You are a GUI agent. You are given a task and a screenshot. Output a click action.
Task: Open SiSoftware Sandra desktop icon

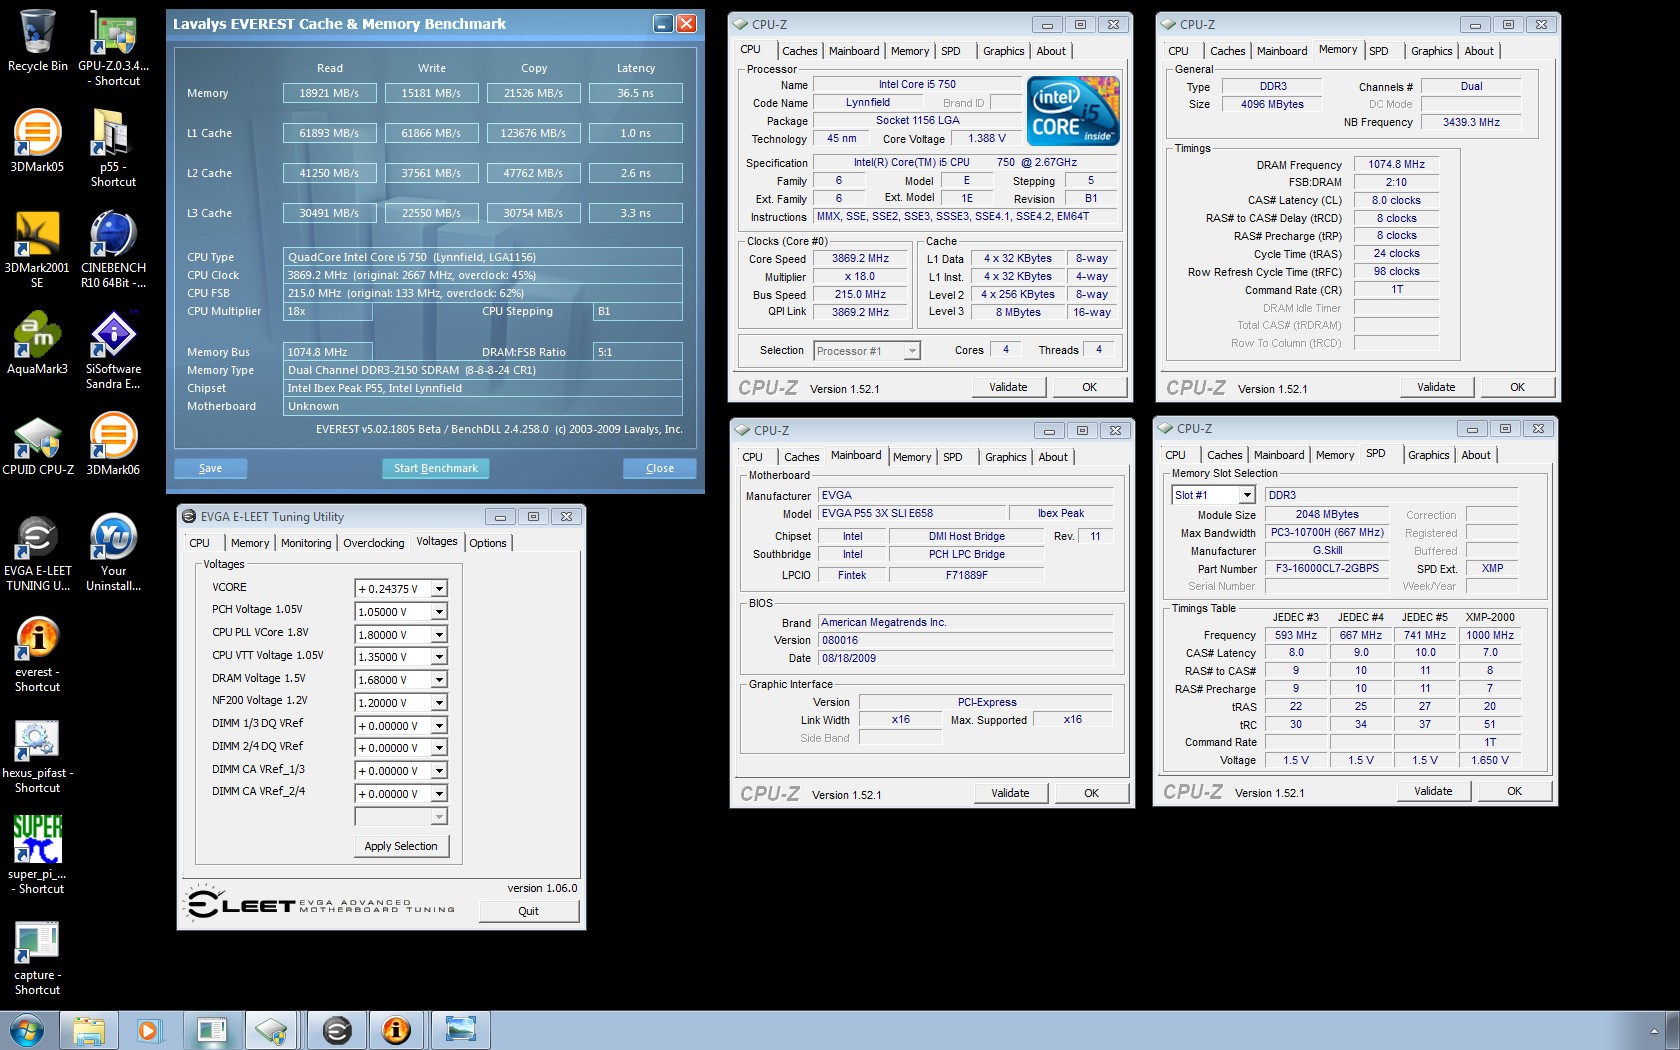[x=113, y=350]
